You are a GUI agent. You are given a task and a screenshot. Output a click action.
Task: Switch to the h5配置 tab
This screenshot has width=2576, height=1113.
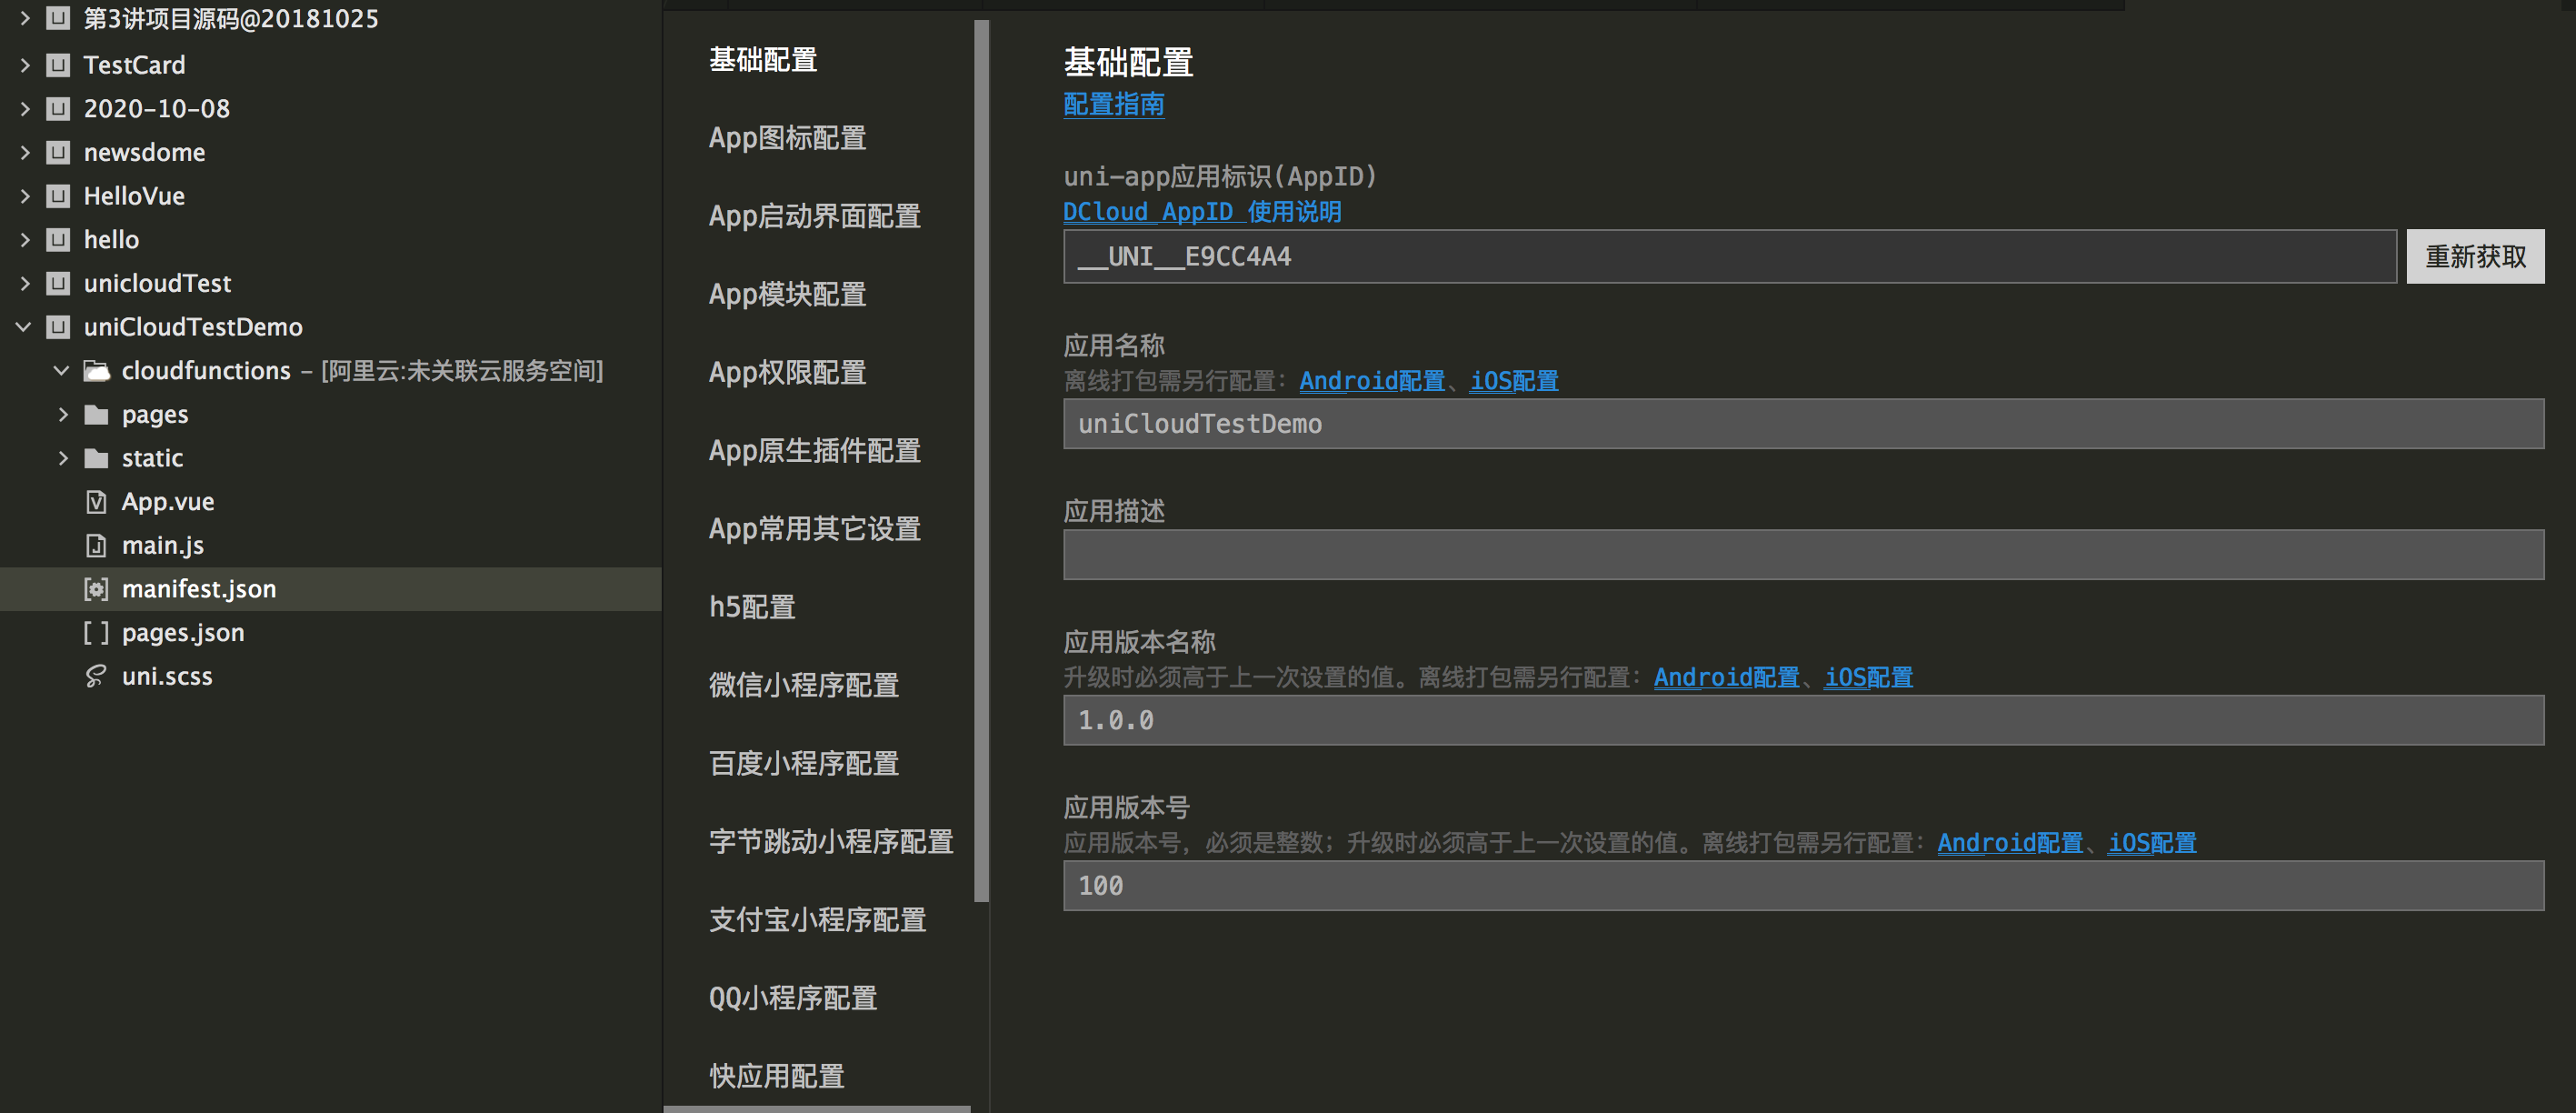(x=751, y=606)
